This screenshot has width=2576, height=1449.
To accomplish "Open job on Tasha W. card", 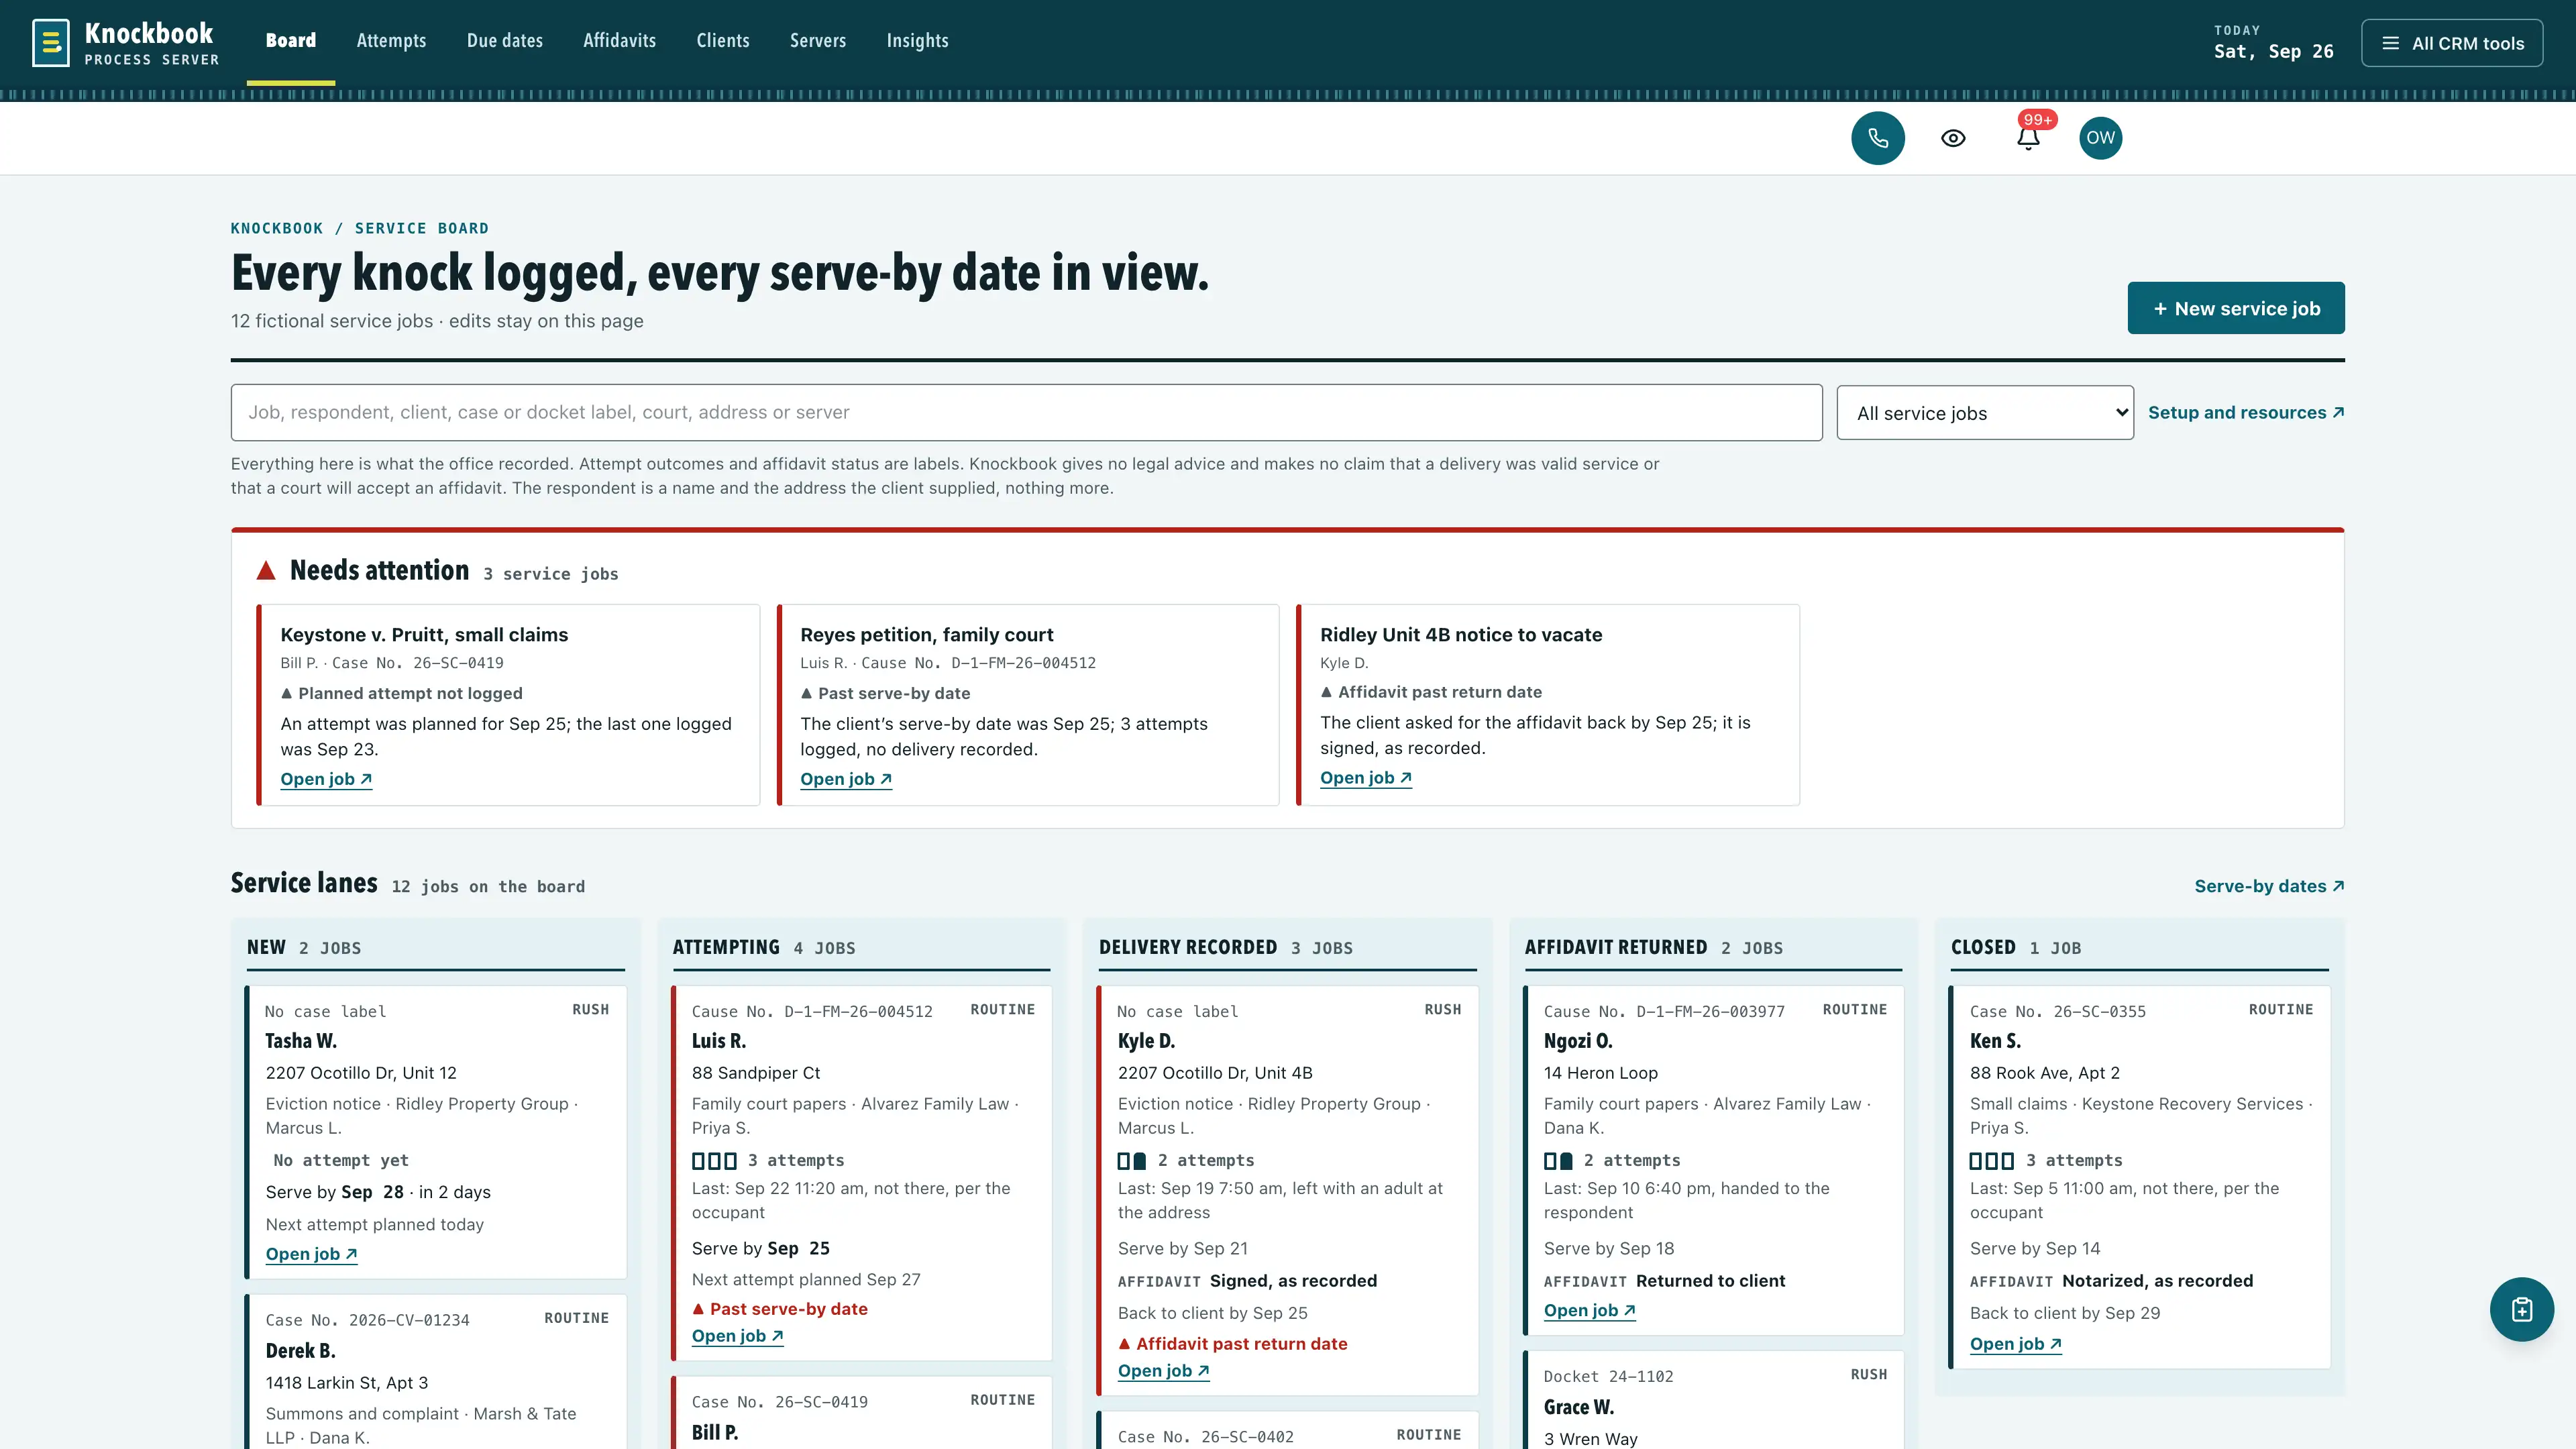I will [311, 1254].
